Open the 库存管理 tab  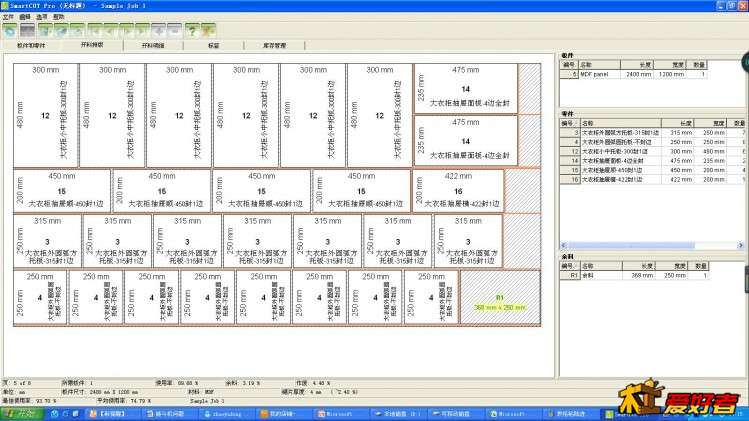pyautogui.click(x=274, y=45)
